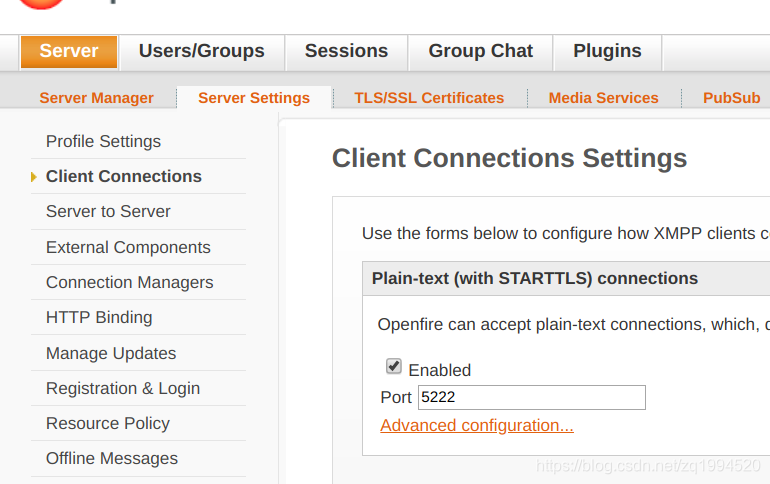Go to the Group Chat tab
Viewport: 770px width, 484px height.
pos(480,52)
